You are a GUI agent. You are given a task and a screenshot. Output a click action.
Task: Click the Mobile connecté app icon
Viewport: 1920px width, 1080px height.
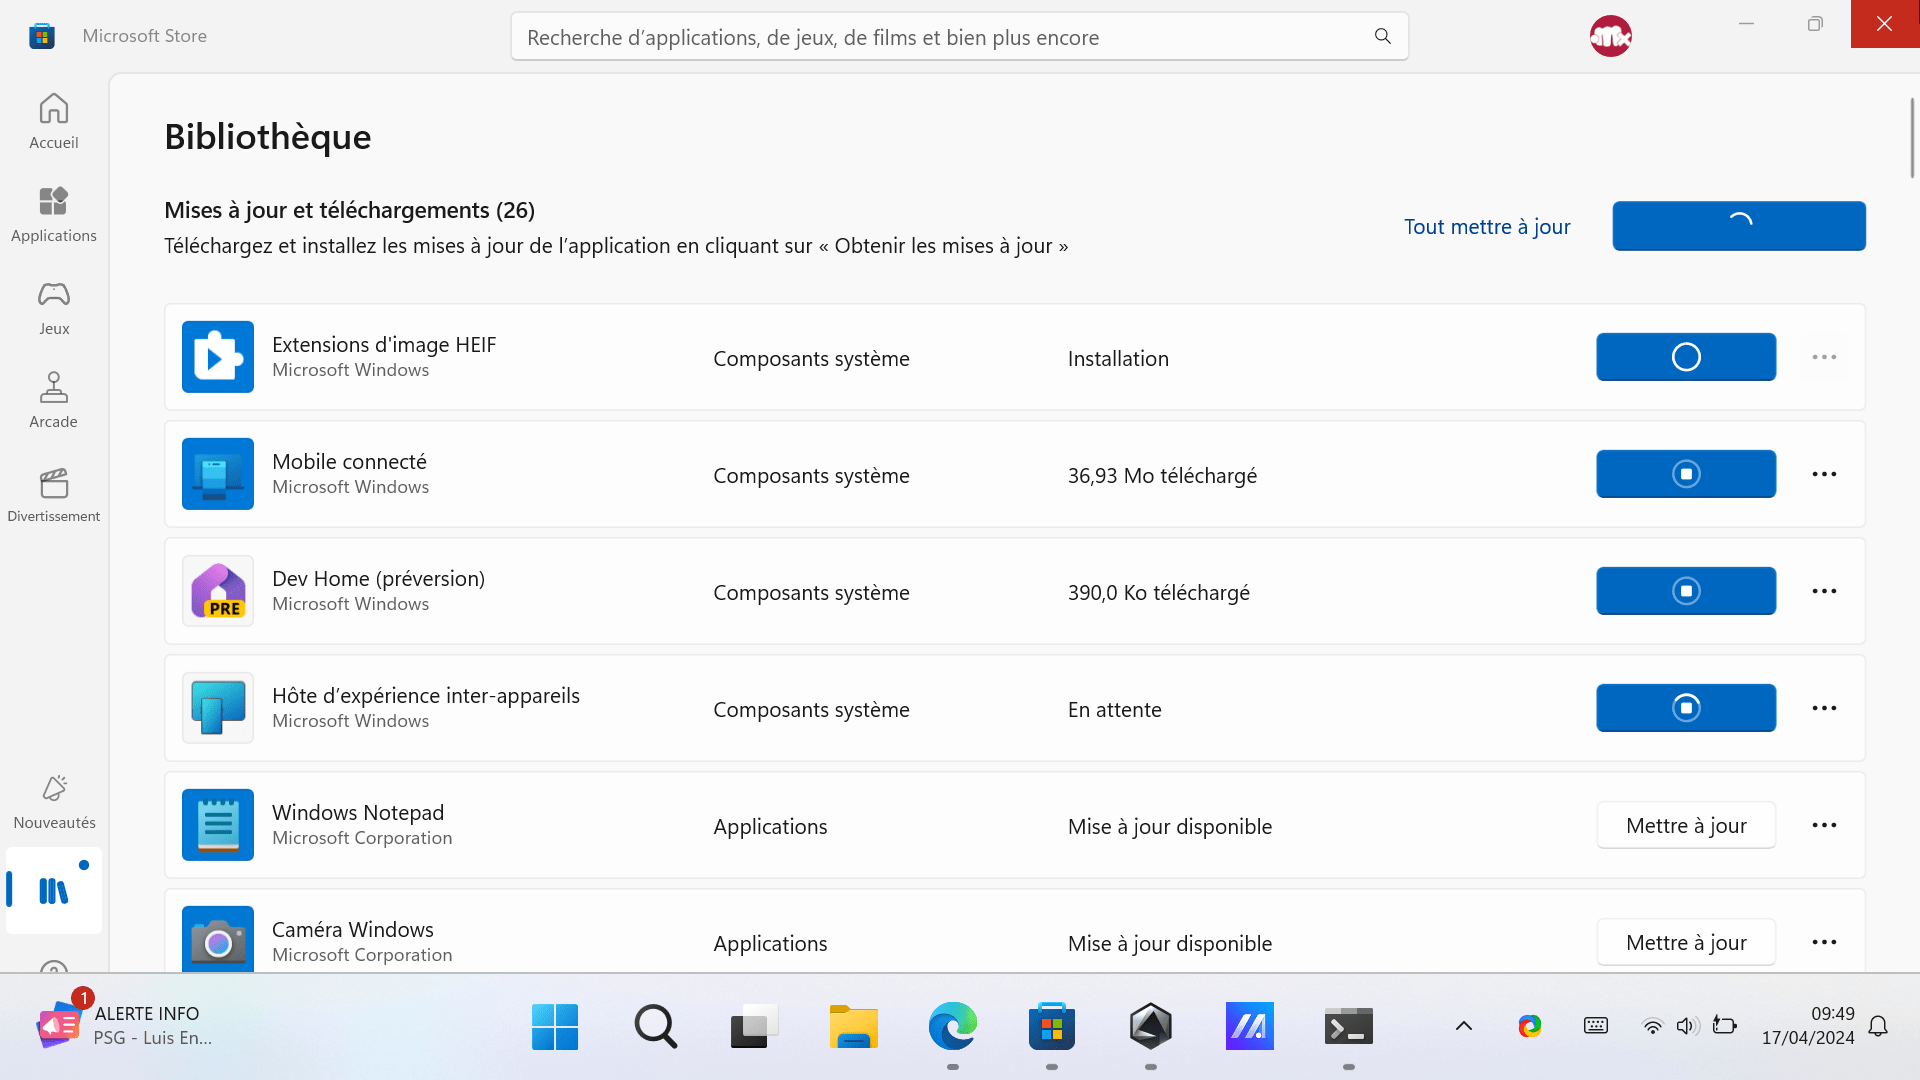(218, 474)
